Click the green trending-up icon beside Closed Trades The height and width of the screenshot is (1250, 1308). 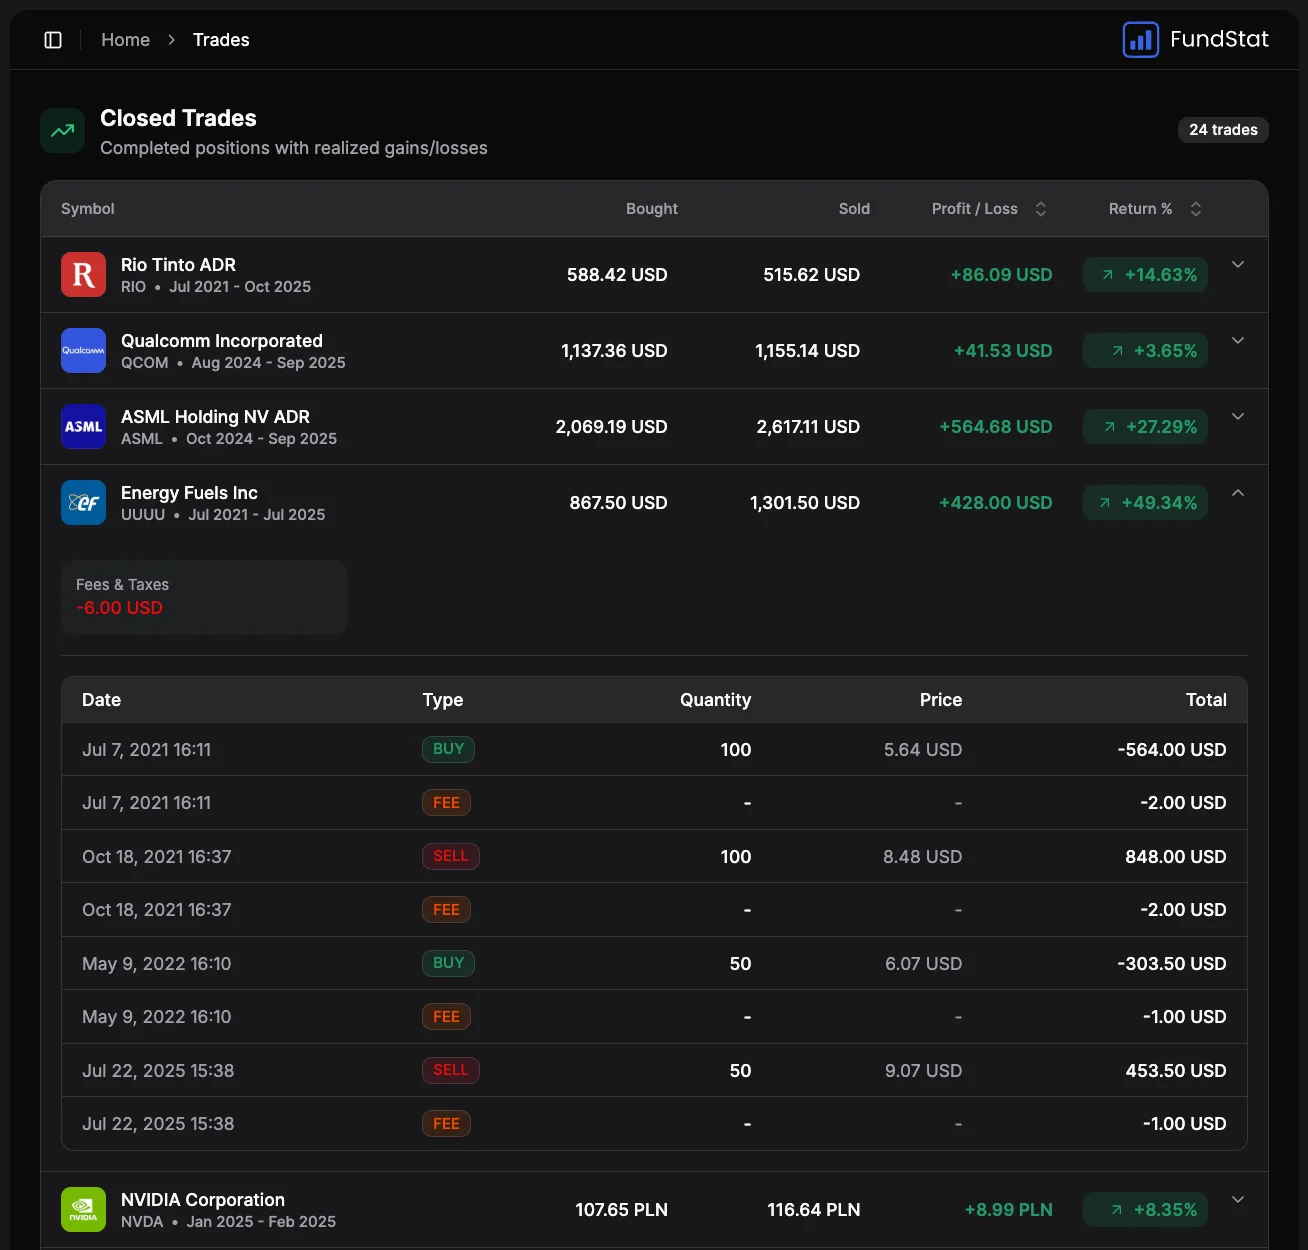(61, 130)
